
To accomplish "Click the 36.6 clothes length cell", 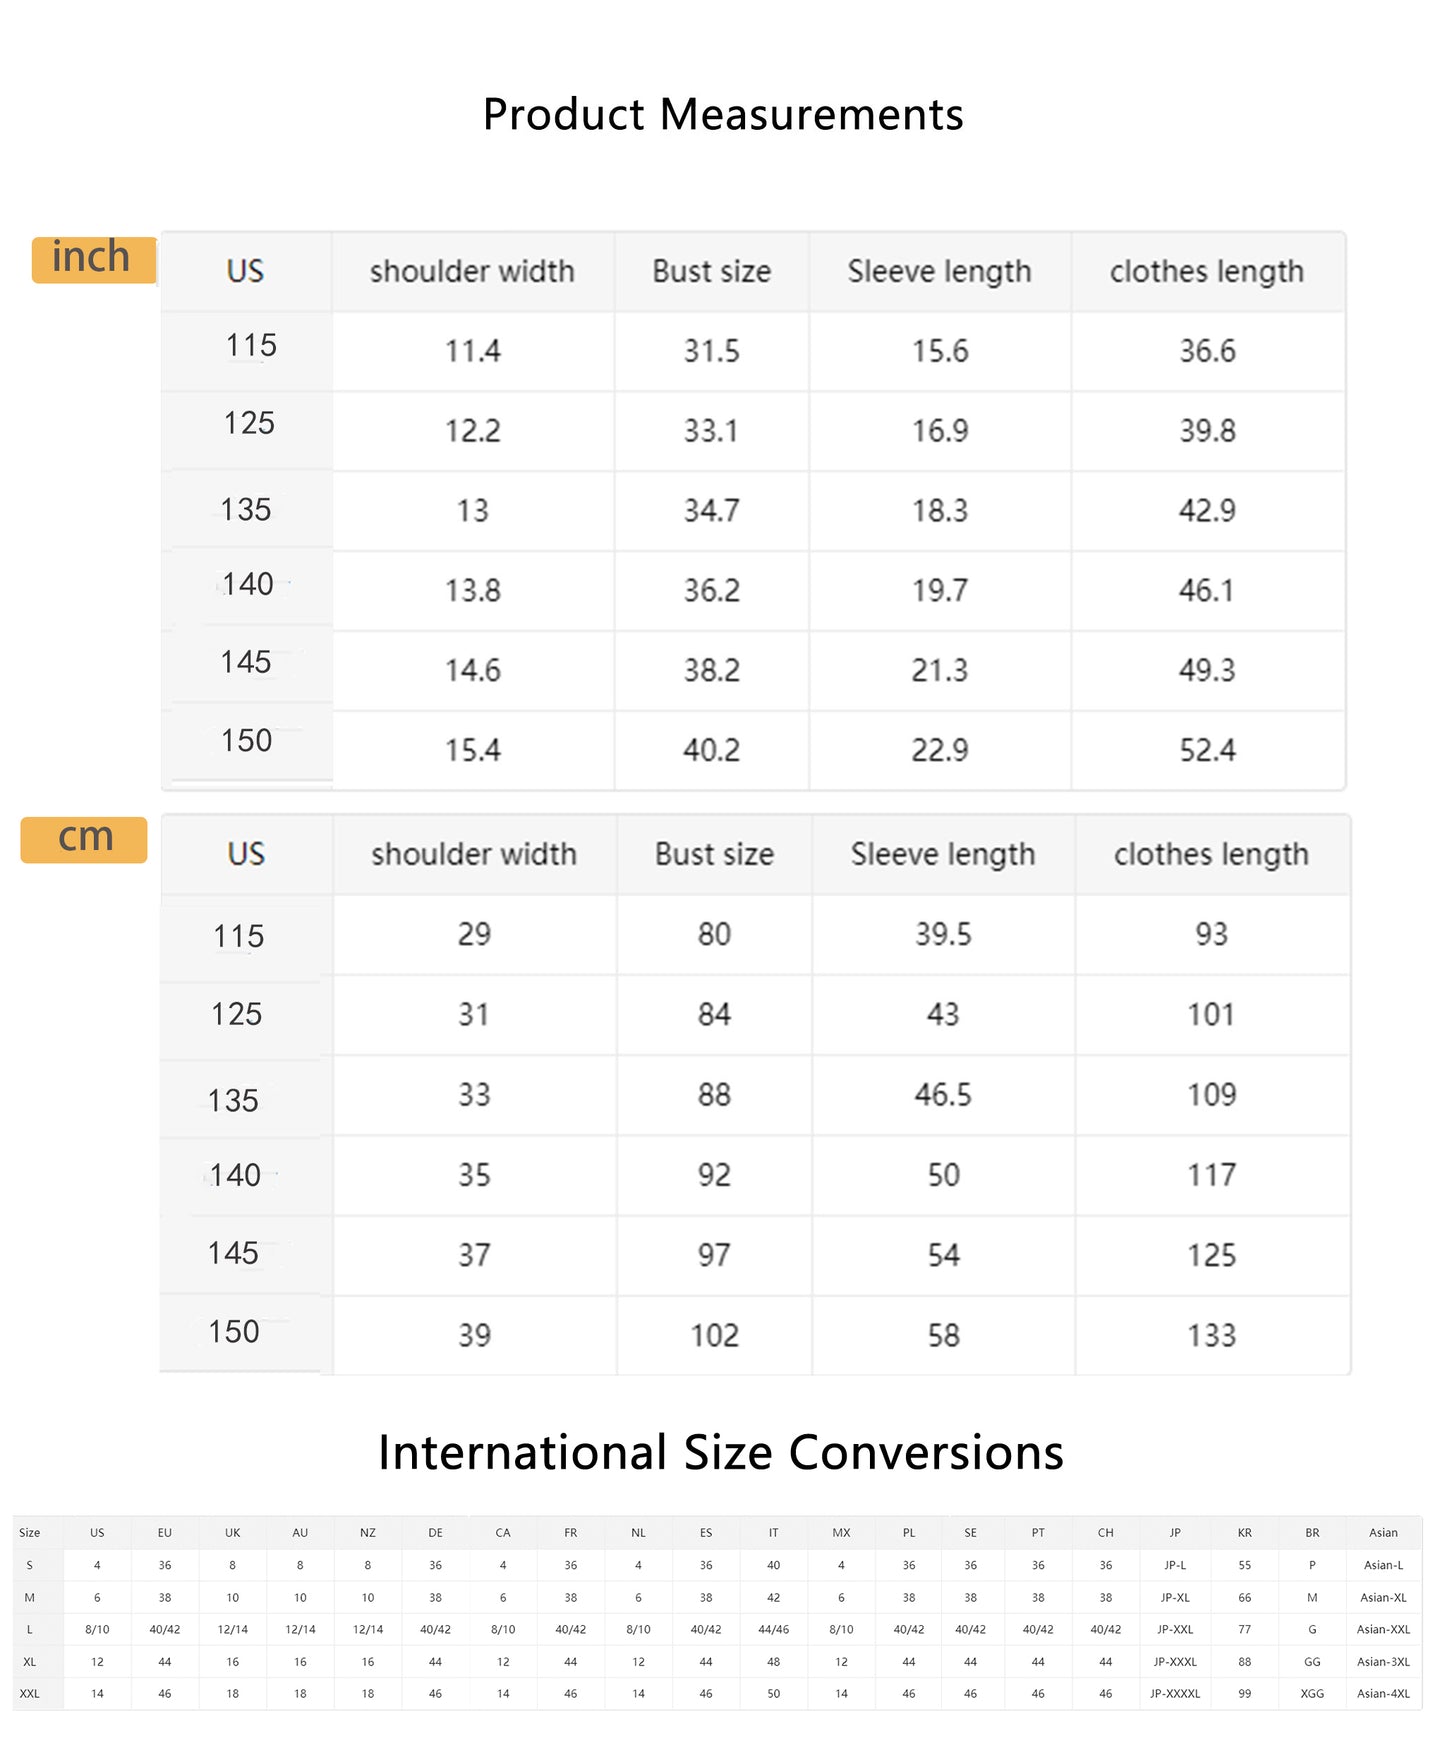I will click(1207, 351).
